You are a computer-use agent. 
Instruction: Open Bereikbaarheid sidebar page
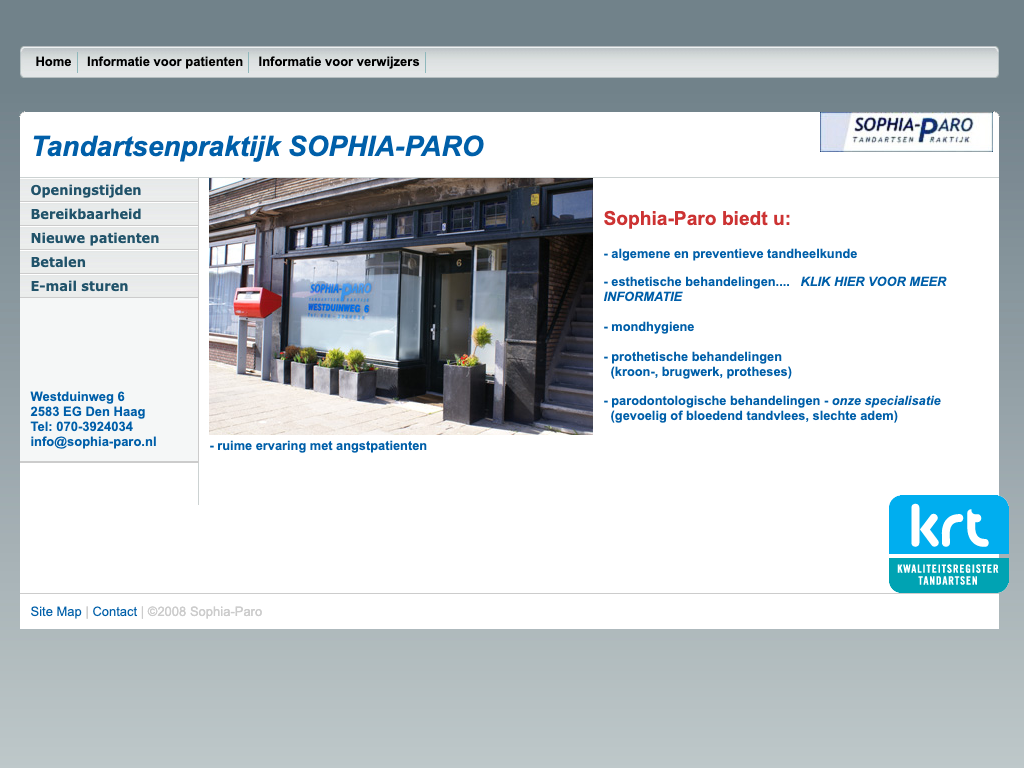click(86, 214)
